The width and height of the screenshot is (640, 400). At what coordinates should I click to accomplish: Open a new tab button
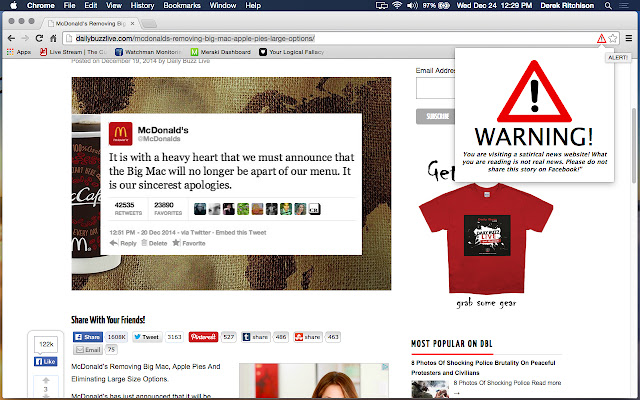pos(149,24)
